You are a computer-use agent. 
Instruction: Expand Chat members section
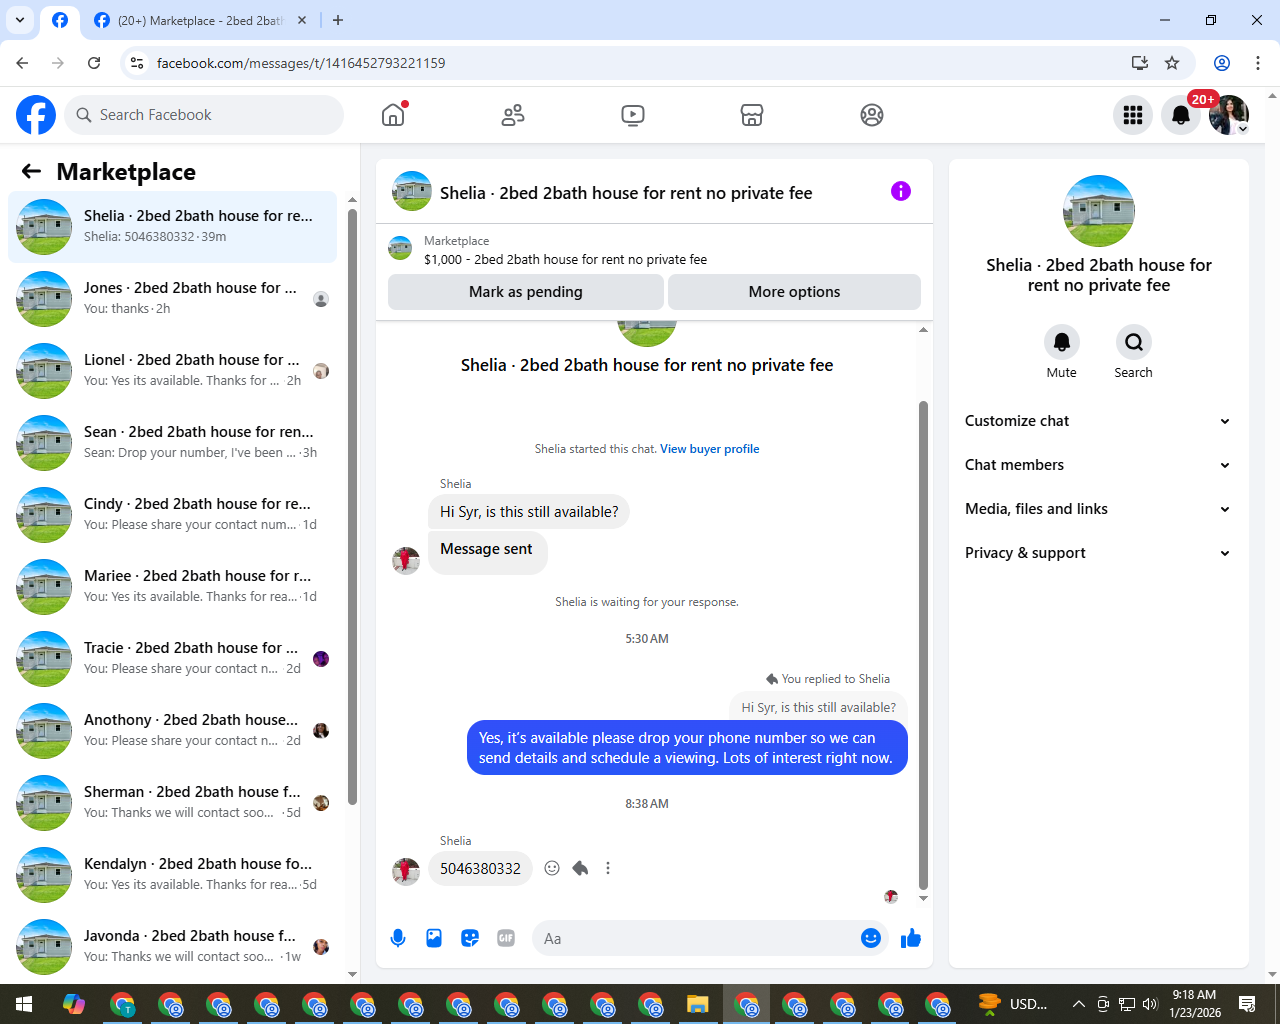[x=1098, y=465]
